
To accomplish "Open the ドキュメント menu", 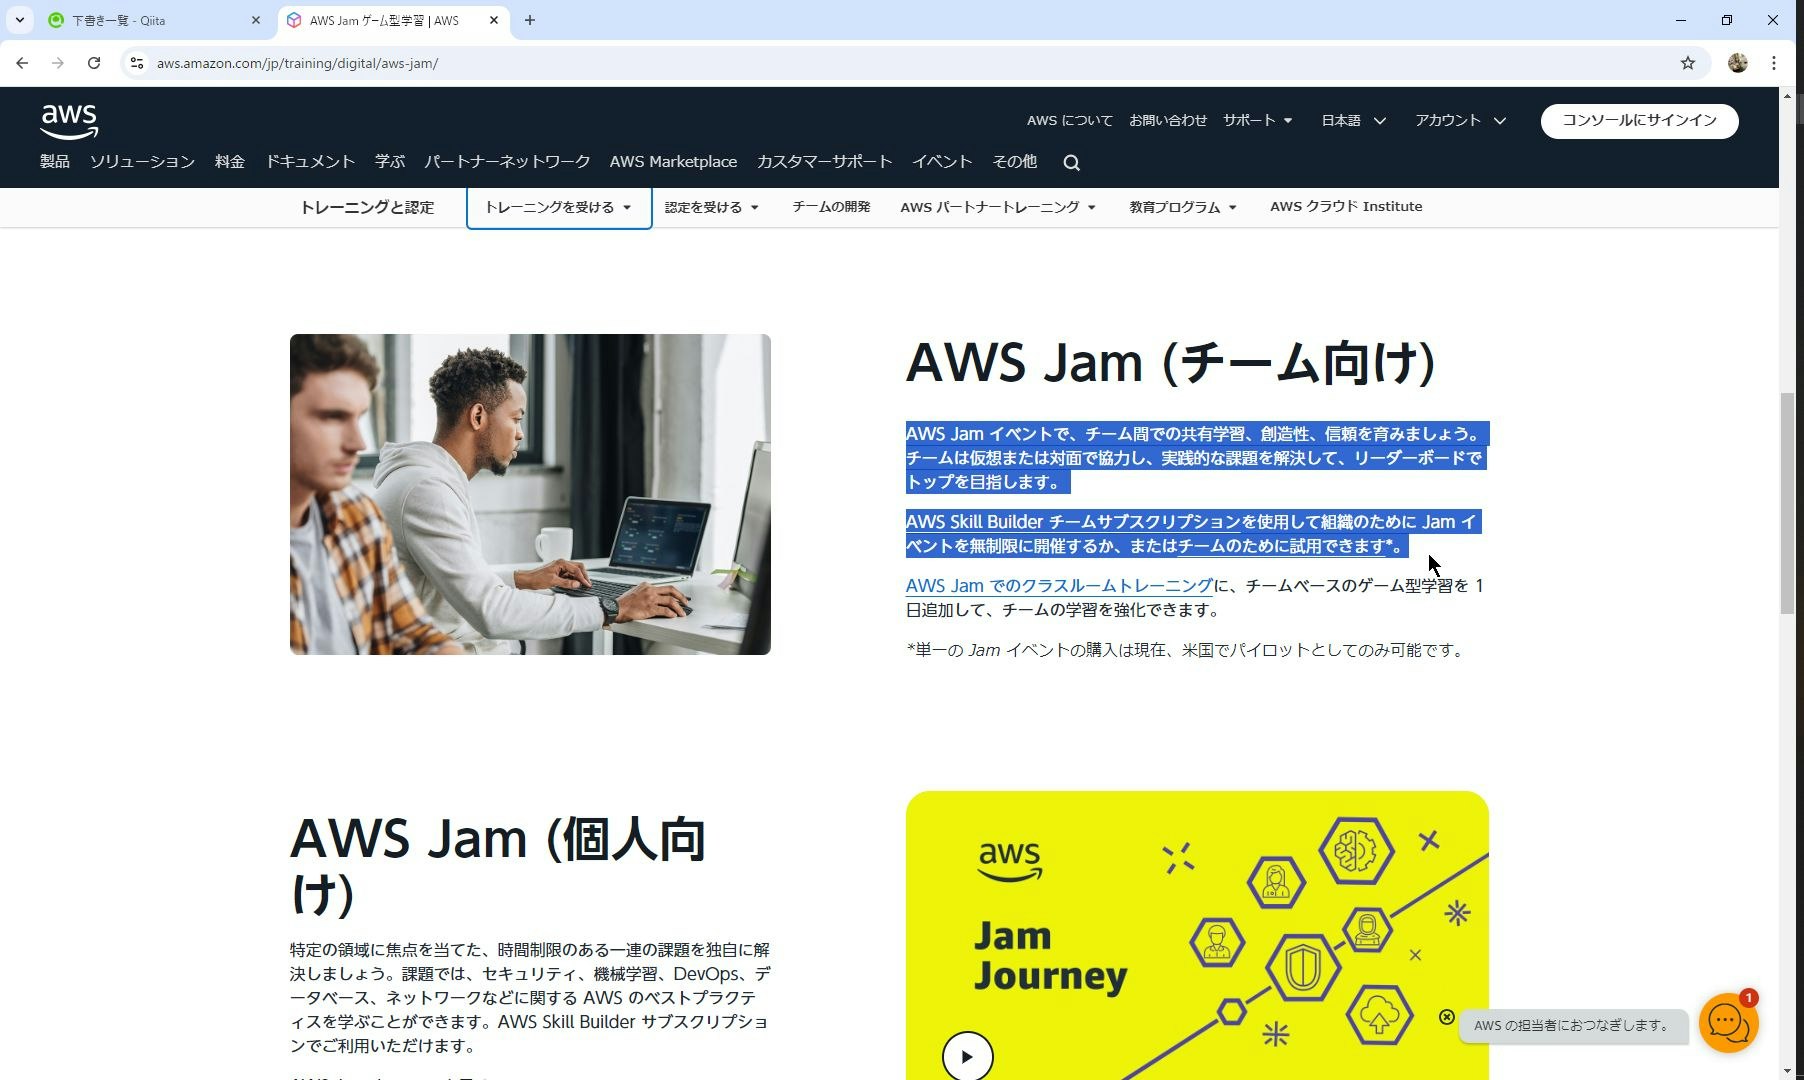I will pos(310,162).
